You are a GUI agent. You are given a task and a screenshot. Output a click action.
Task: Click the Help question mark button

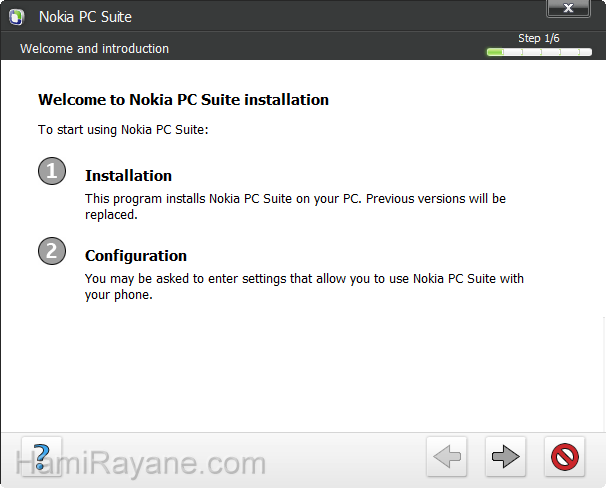41,457
